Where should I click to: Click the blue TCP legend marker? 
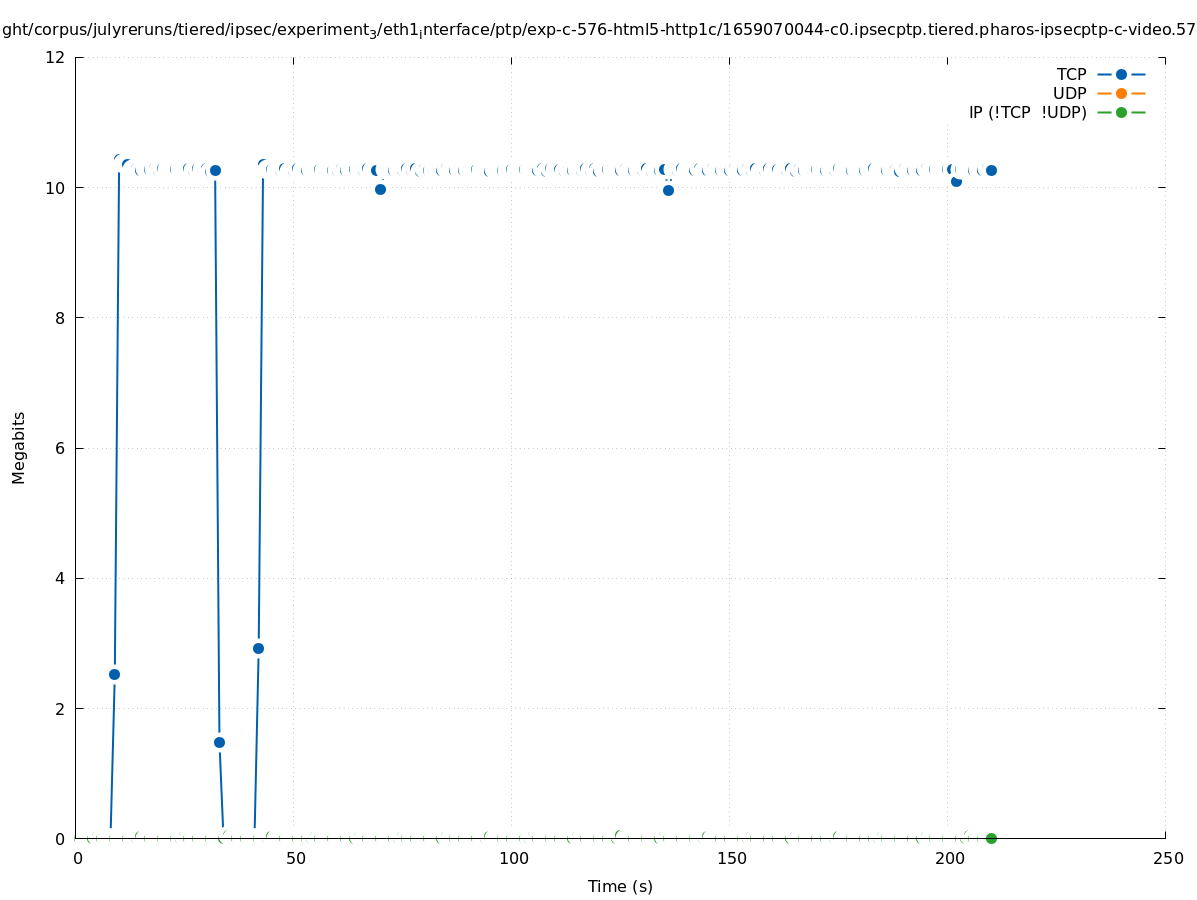point(1121,74)
